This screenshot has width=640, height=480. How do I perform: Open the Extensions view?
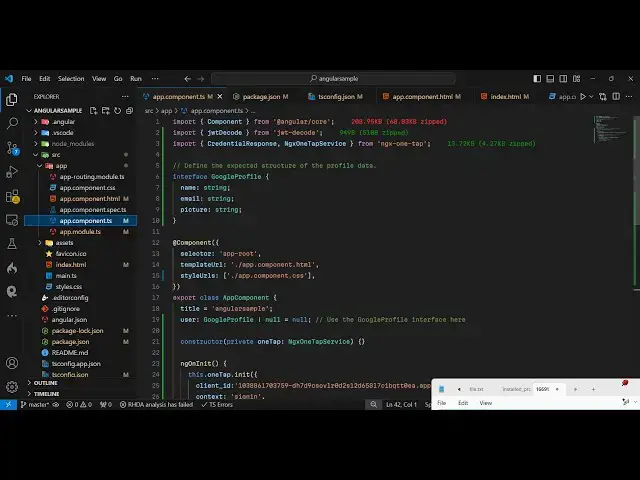(x=12, y=196)
